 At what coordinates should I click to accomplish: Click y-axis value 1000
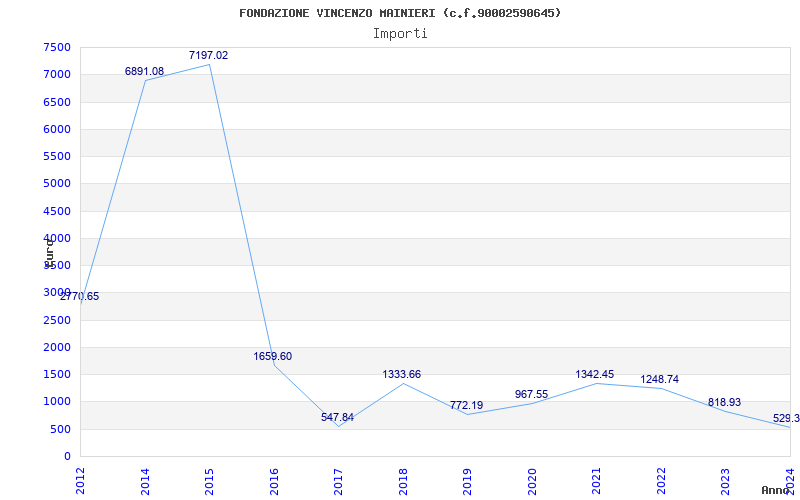[57, 402]
